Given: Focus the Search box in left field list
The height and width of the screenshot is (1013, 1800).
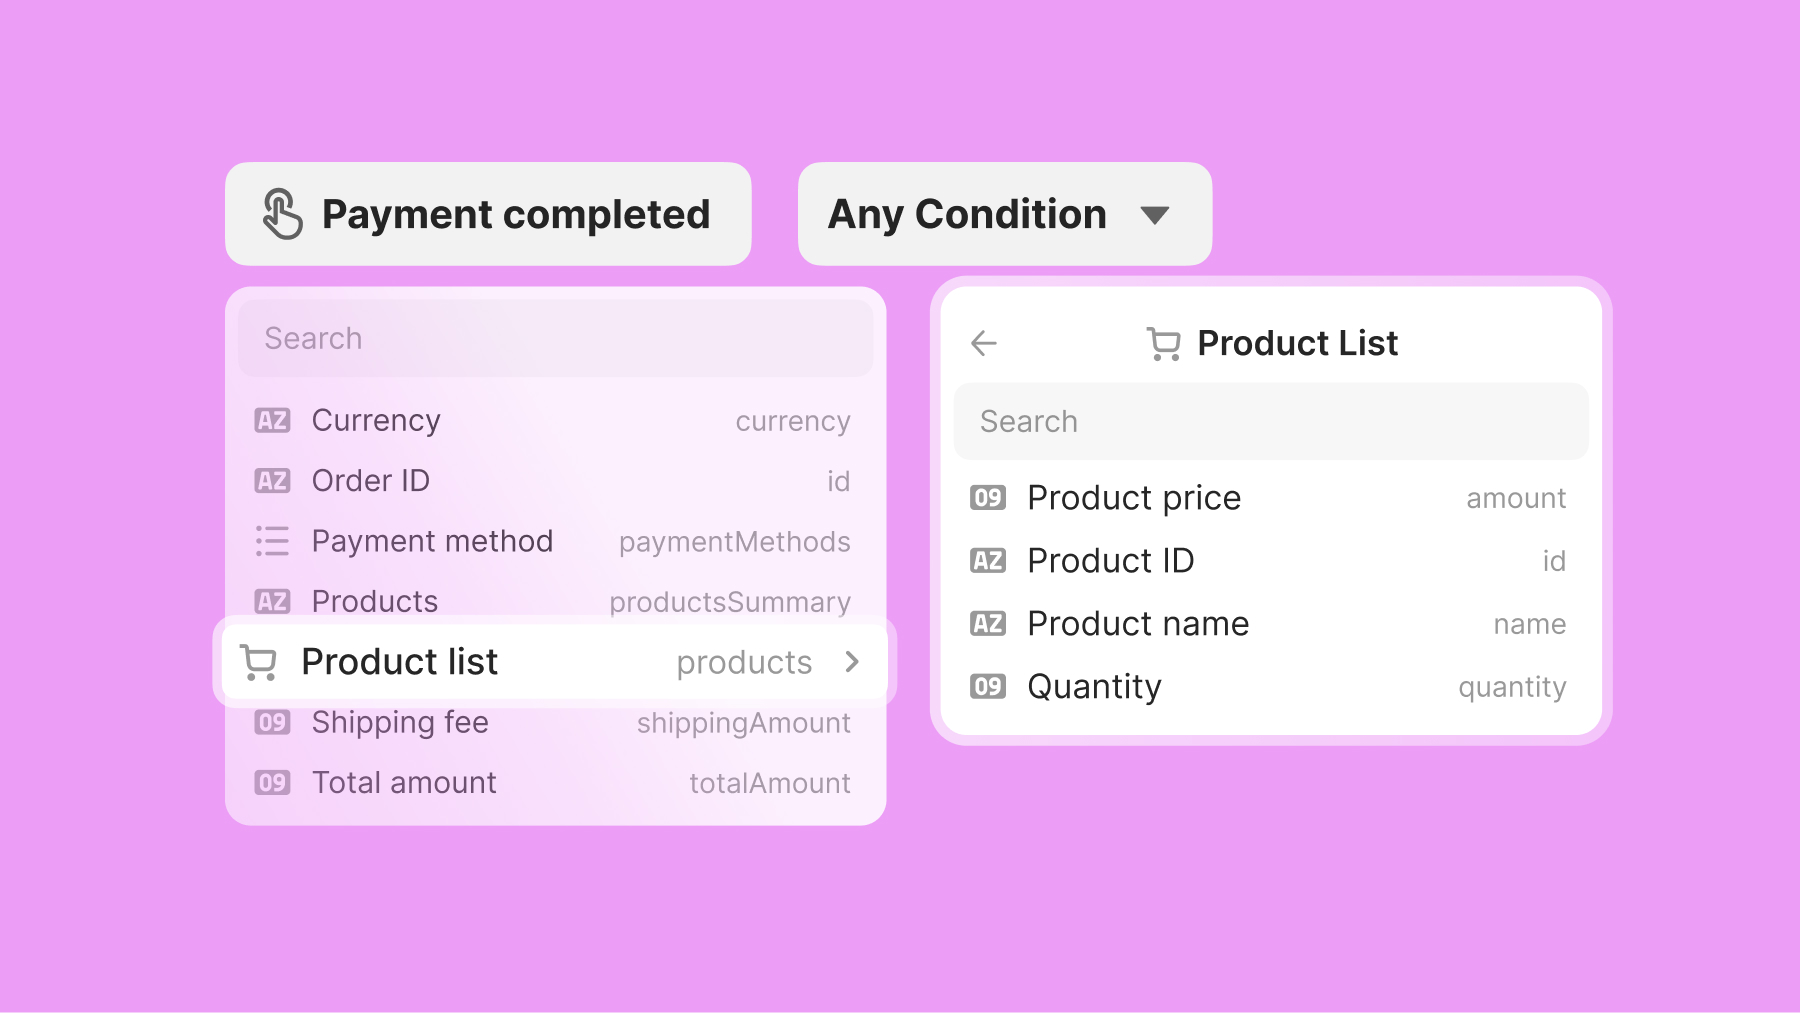Looking at the screenshot, I should point(555,339).
